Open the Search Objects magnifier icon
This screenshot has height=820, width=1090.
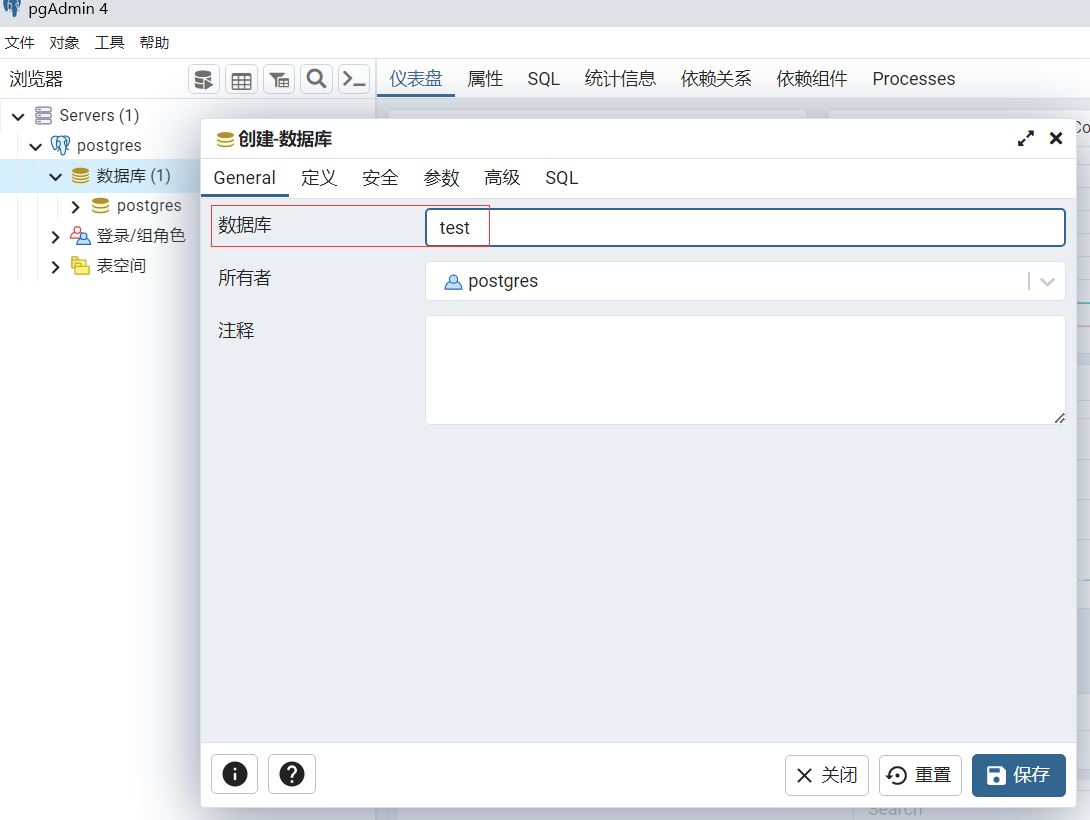pos(316,79)
